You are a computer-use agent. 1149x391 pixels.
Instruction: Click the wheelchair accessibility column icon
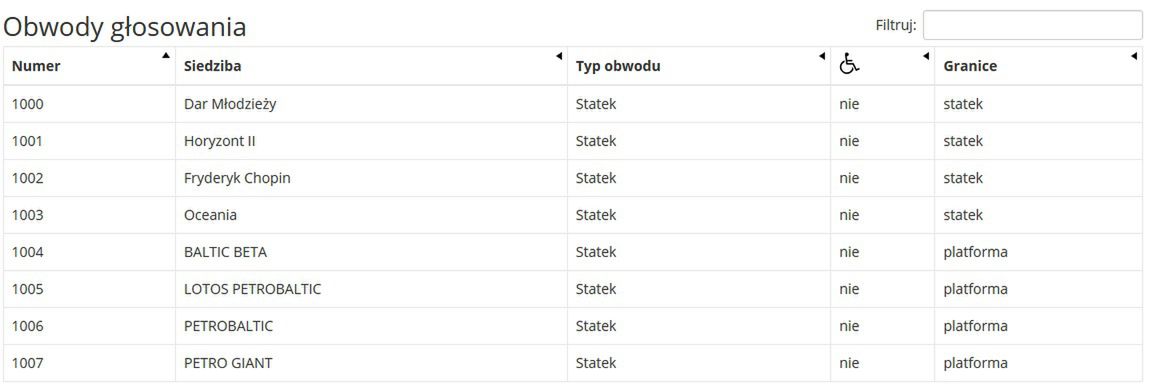849,64
